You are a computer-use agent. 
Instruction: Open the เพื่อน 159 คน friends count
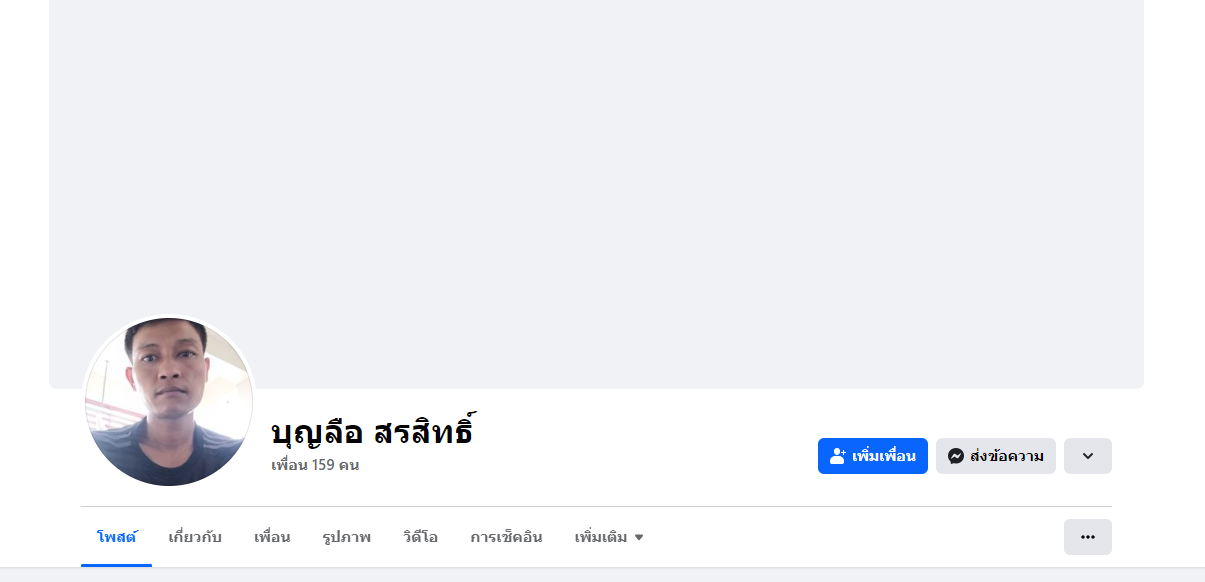pyautogui.click(x=315, y=465)
